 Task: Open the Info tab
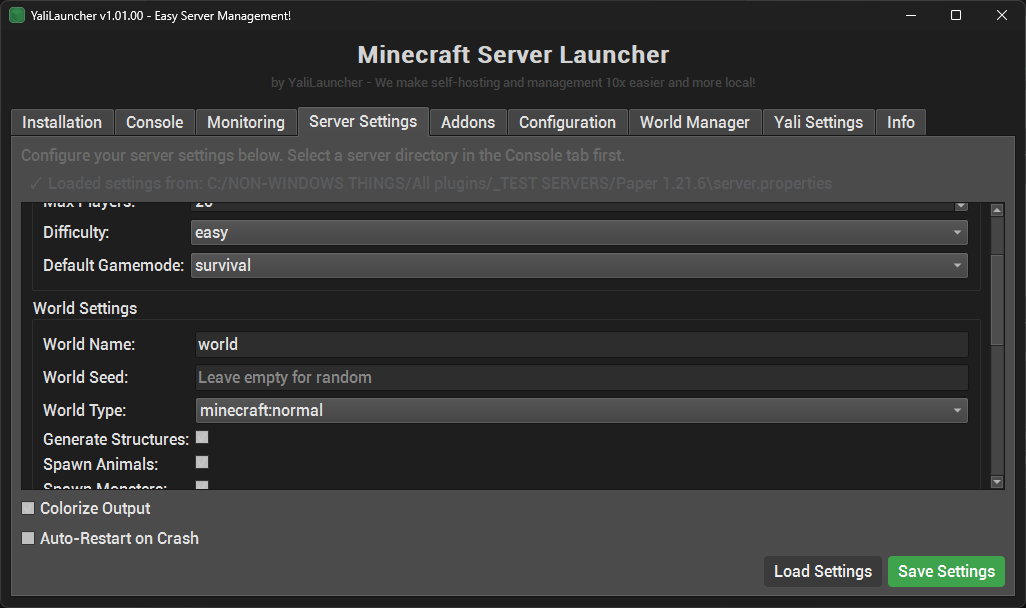901,122
